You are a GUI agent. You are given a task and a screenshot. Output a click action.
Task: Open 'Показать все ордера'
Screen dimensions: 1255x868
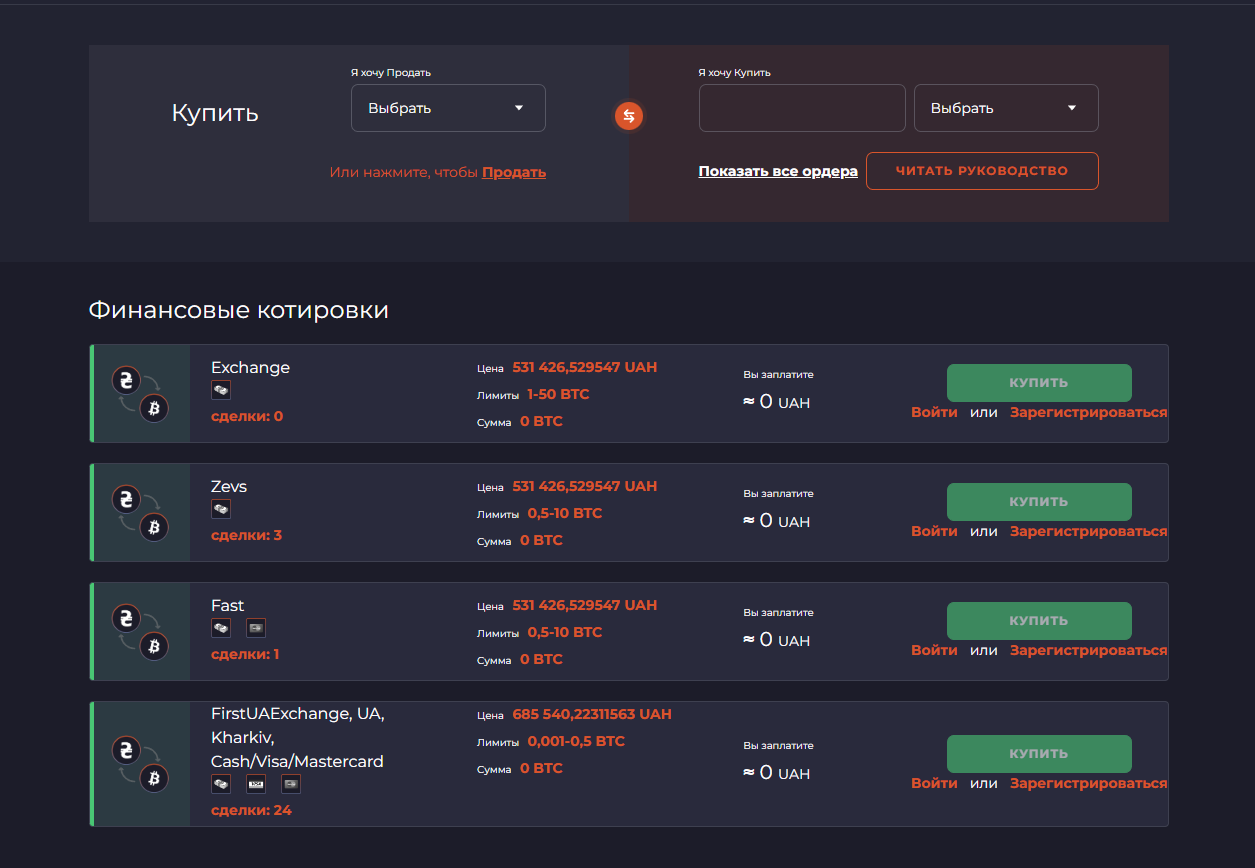777,171
